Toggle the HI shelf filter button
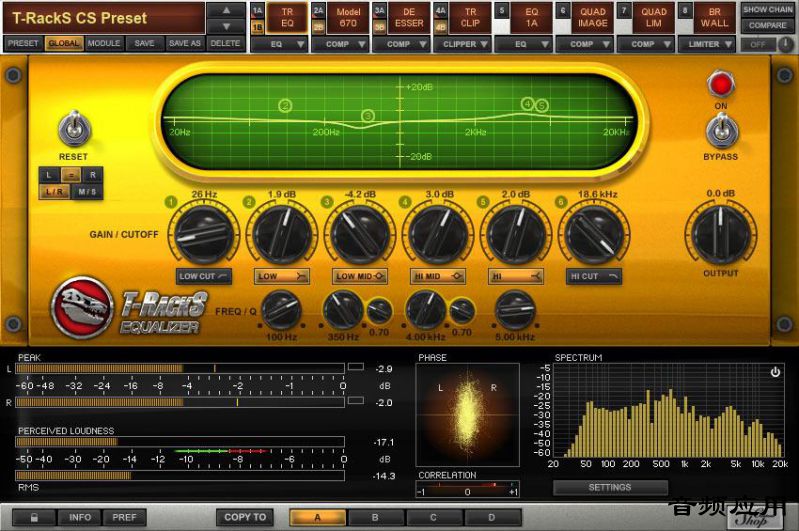Image resolution: width=799 pixels, height=531 pixels. pos(516,276)
